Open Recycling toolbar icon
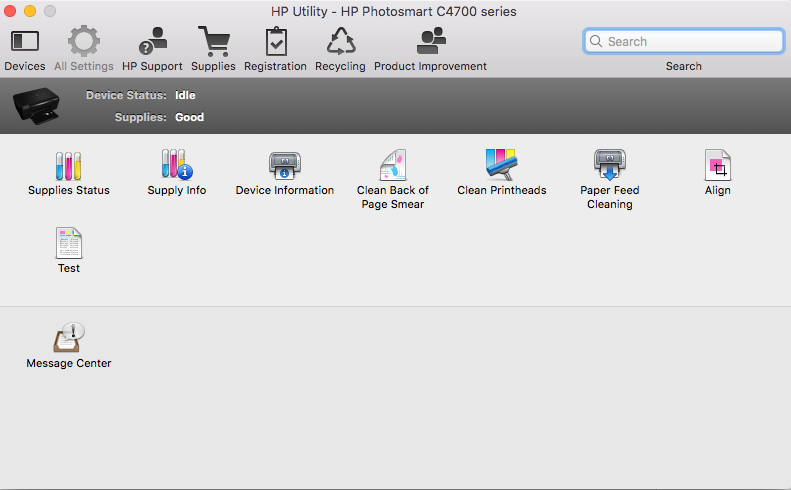 coord(341,41)
